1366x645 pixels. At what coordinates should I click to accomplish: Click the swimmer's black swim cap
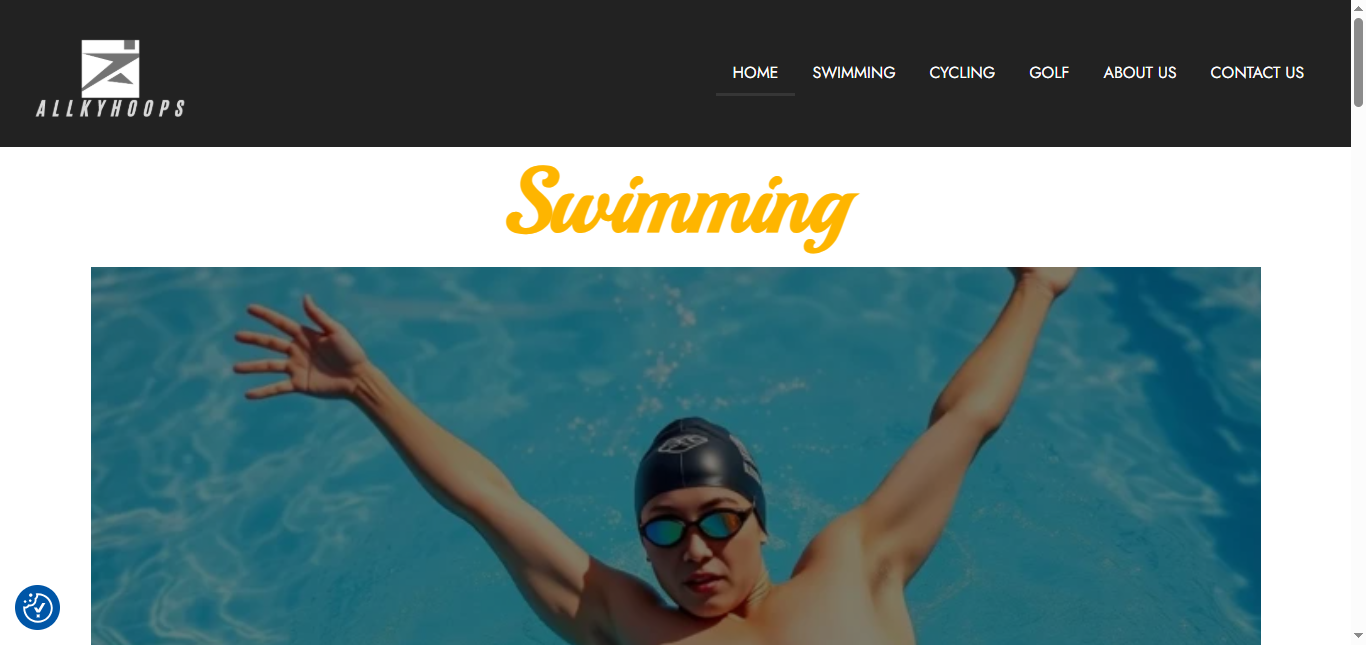click(699, 467)
